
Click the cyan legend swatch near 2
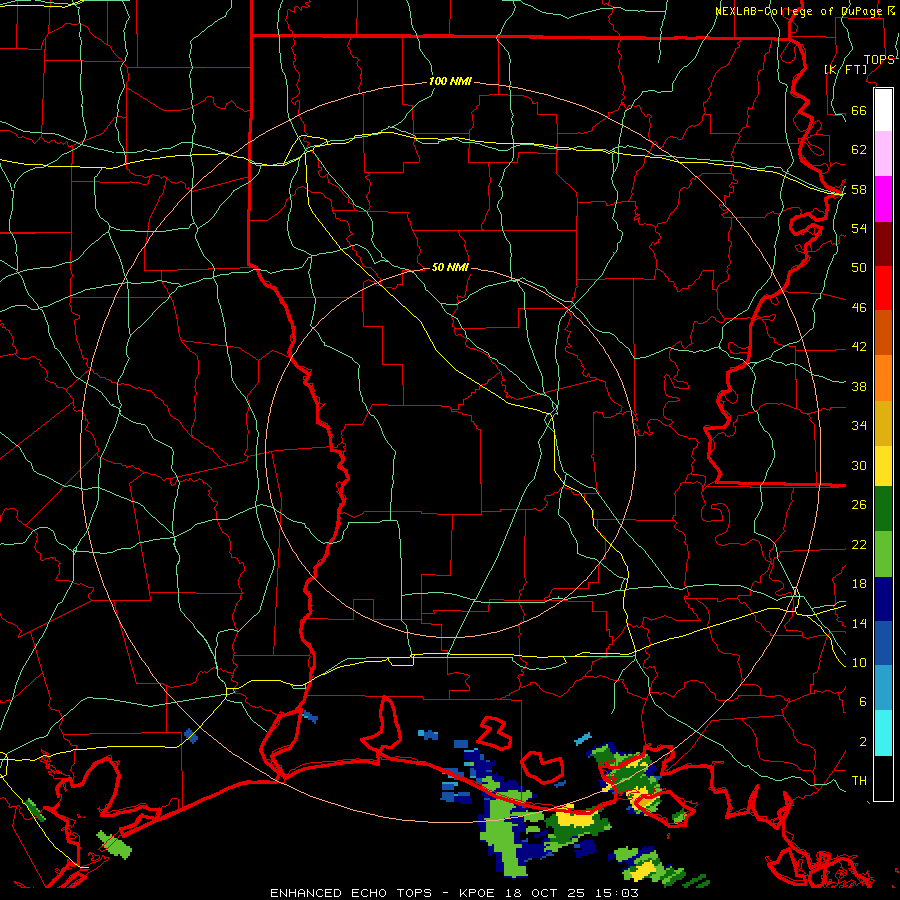pos(883,733)
